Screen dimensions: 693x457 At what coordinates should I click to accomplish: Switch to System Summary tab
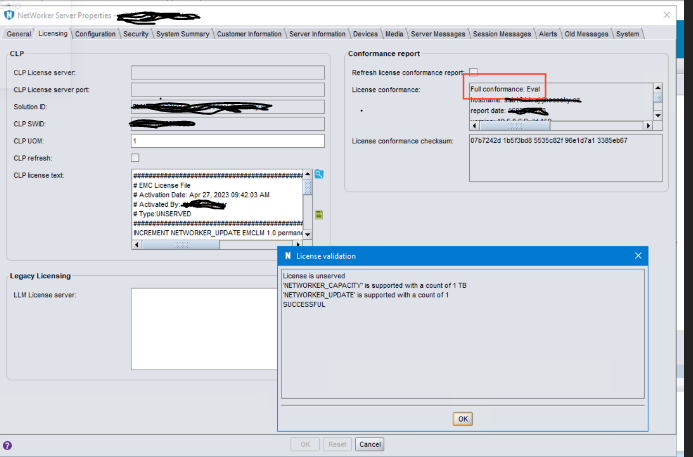[183, 34]
